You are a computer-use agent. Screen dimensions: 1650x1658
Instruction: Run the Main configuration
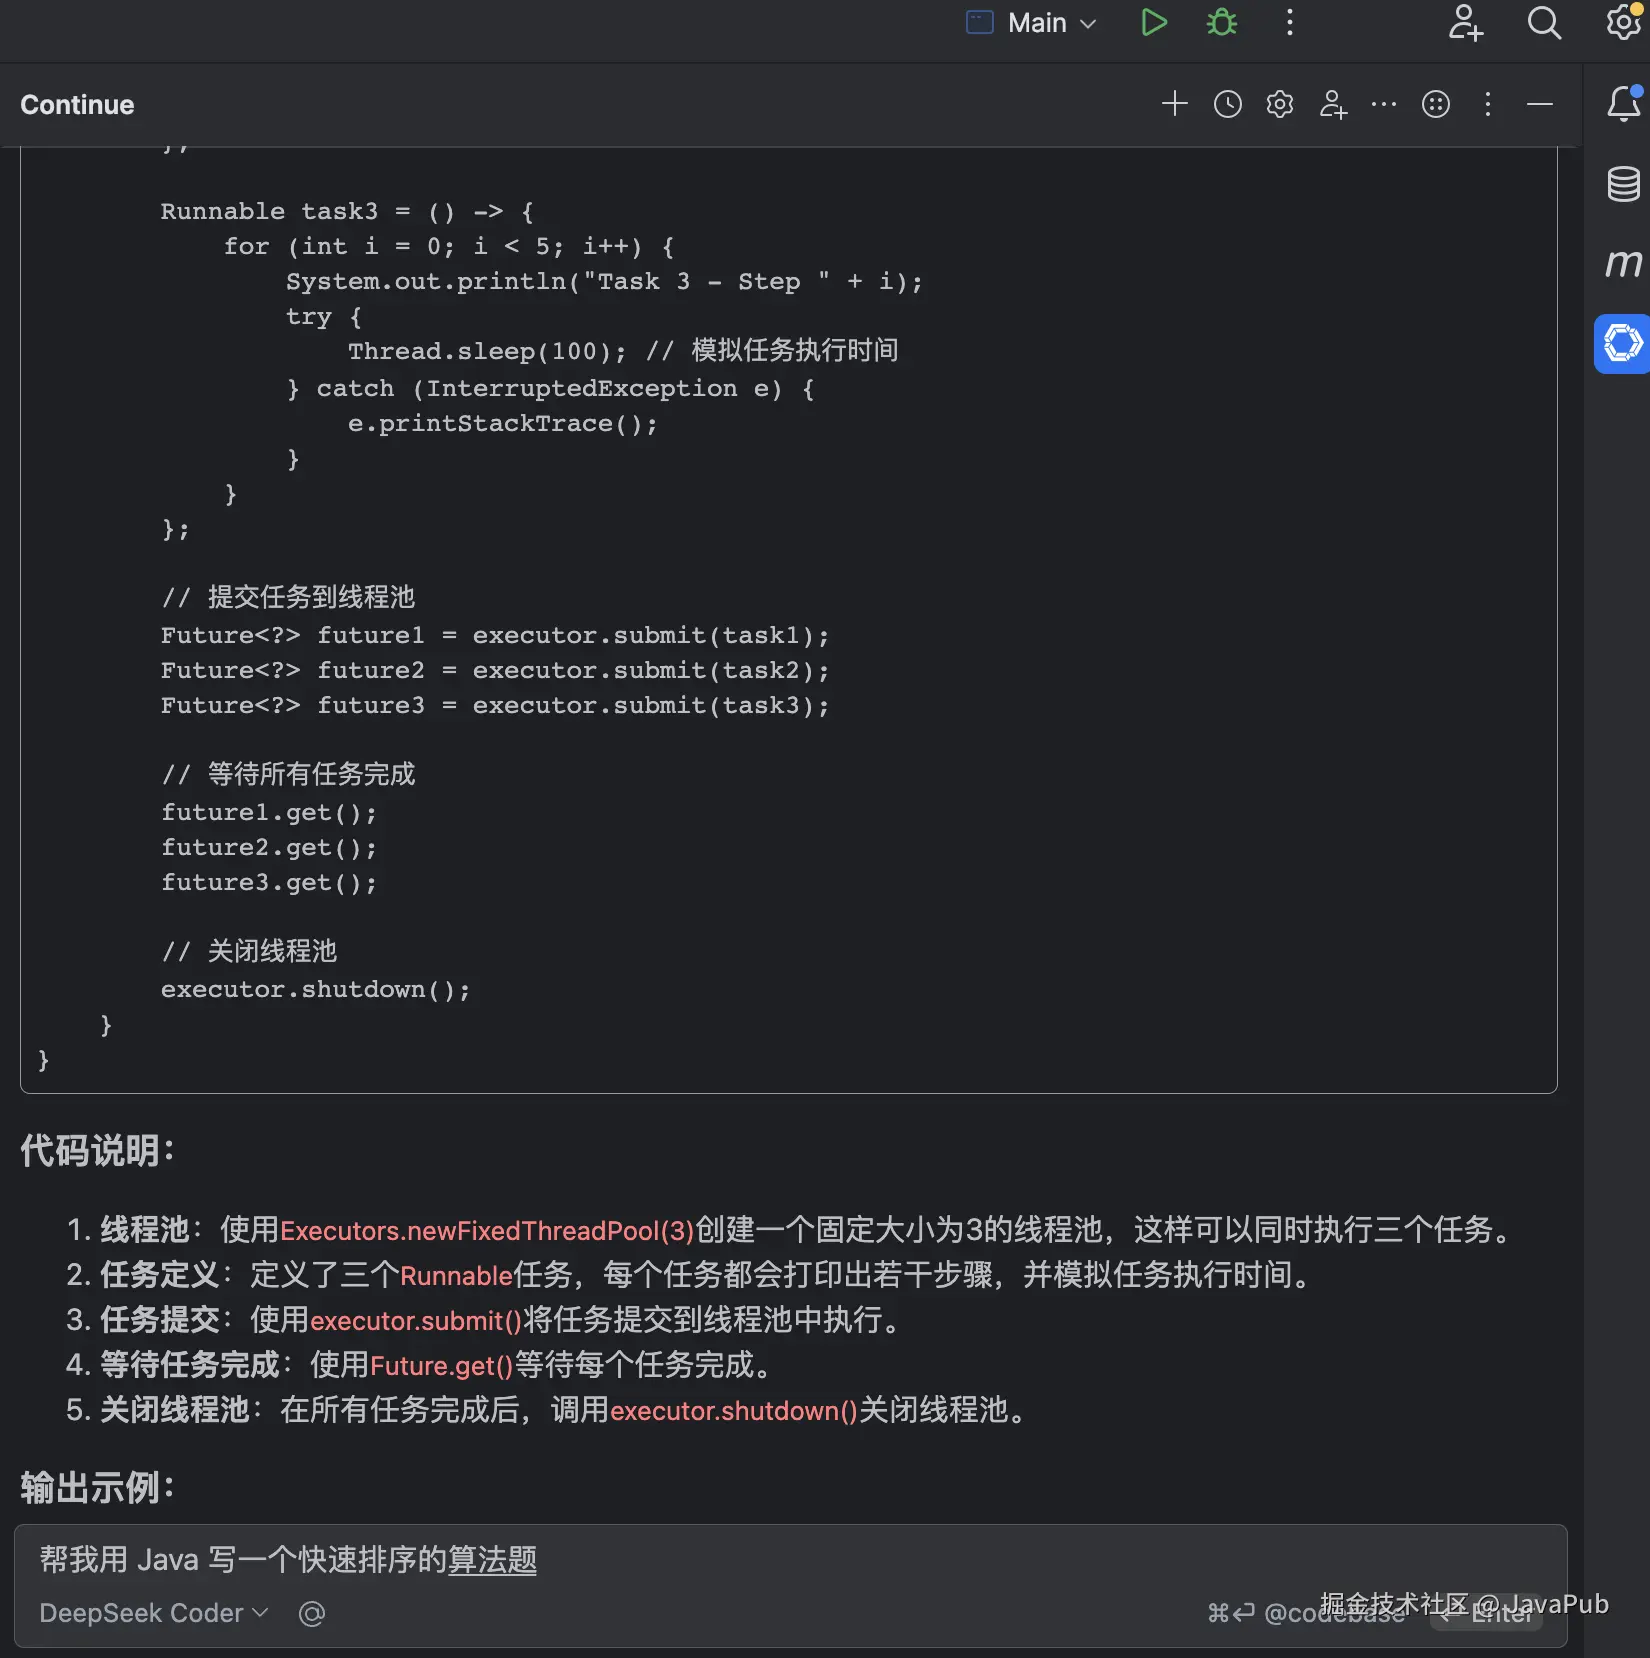(x=1154, y=23)
